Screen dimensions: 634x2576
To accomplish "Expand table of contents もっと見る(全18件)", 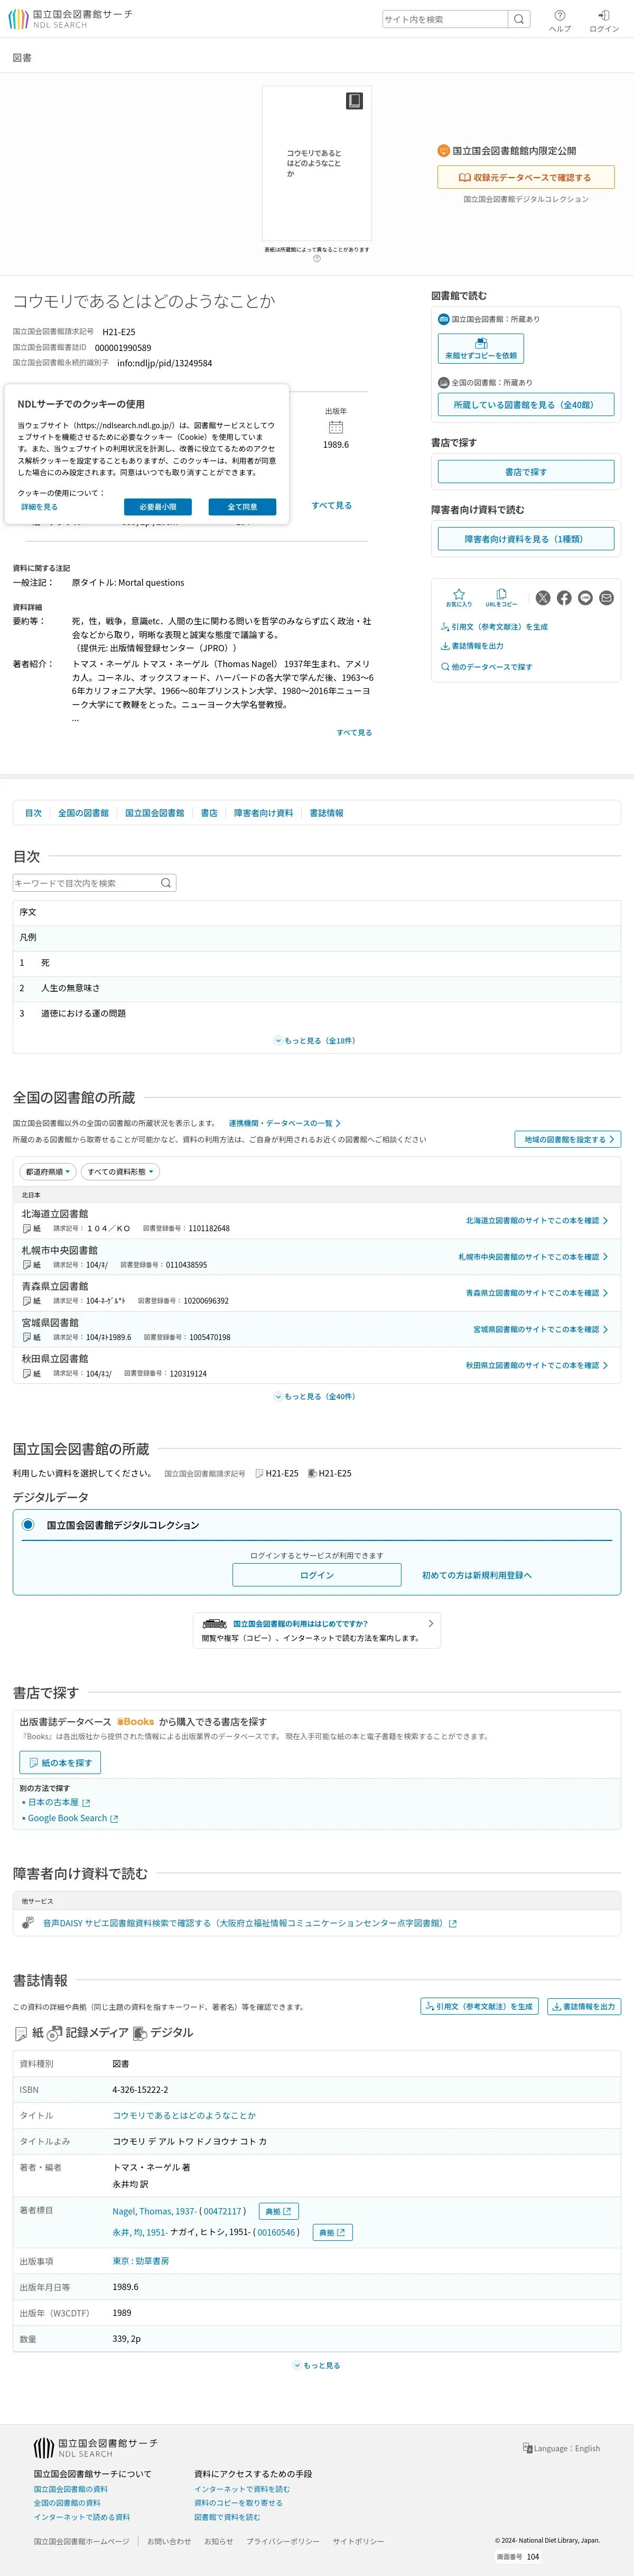I will tap(315, 1041).
